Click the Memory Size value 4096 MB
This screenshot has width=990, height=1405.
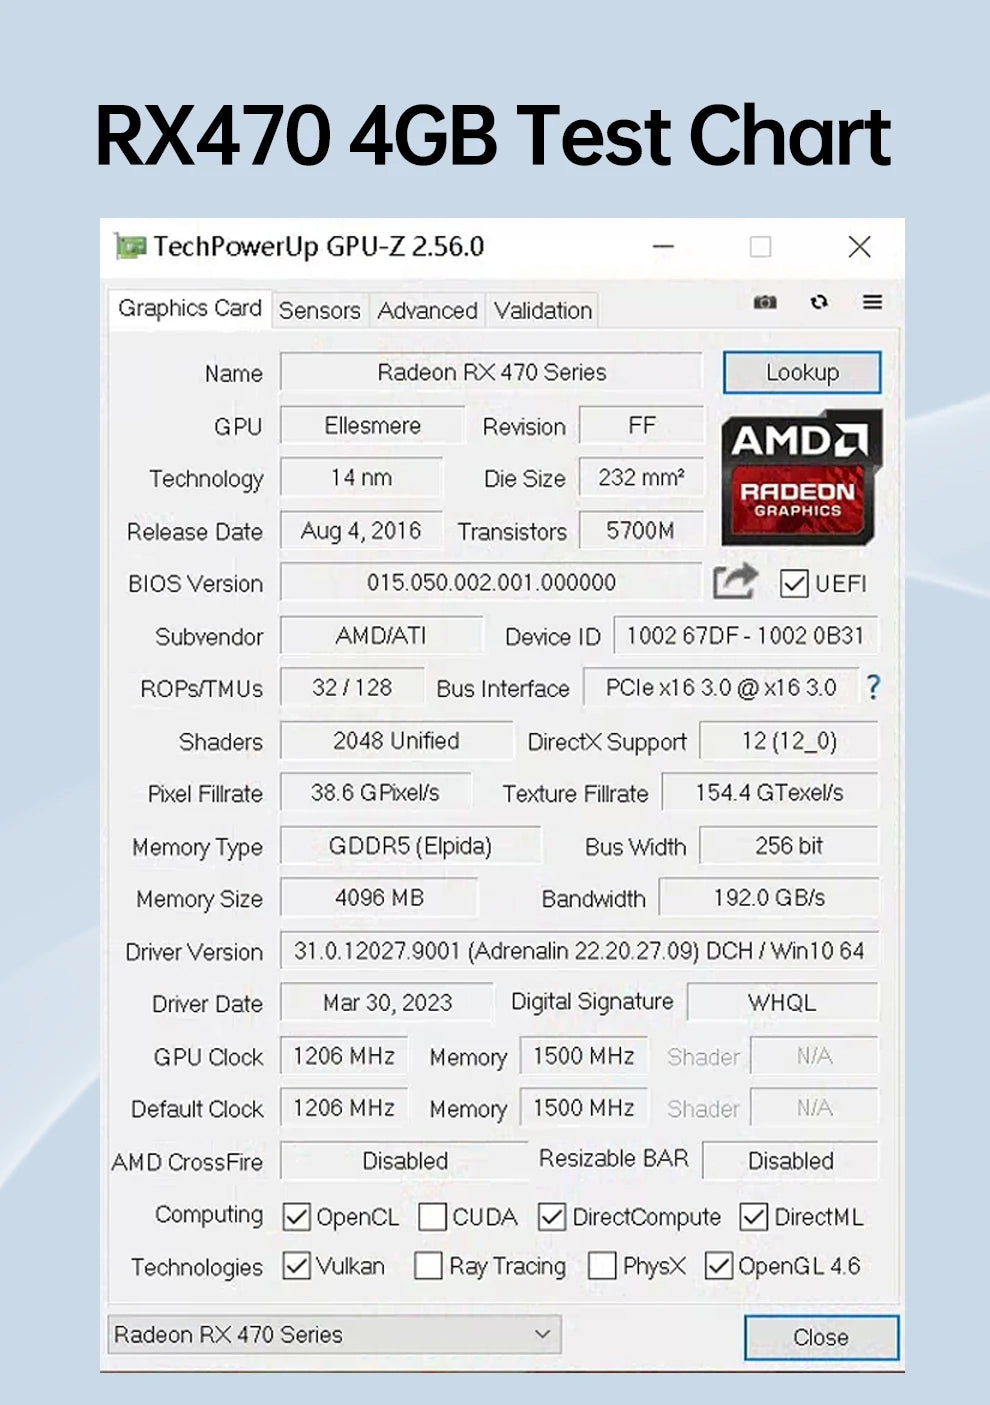coord(379,897)
